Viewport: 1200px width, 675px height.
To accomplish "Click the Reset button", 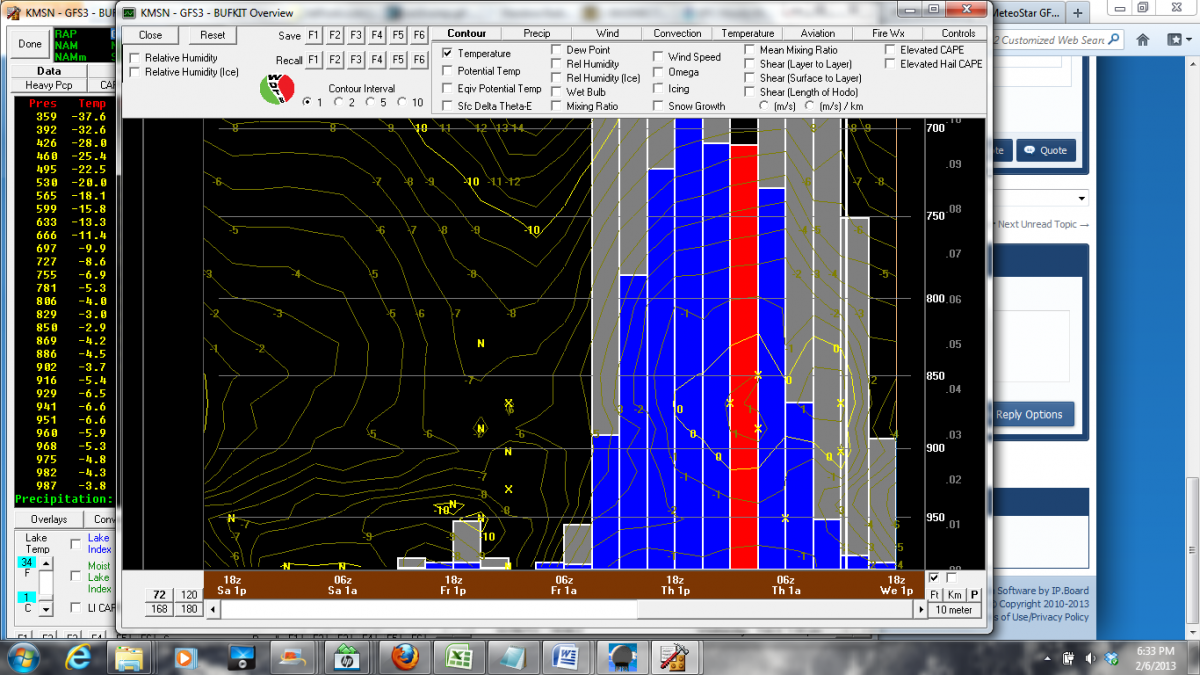I will tap(212, 35).
